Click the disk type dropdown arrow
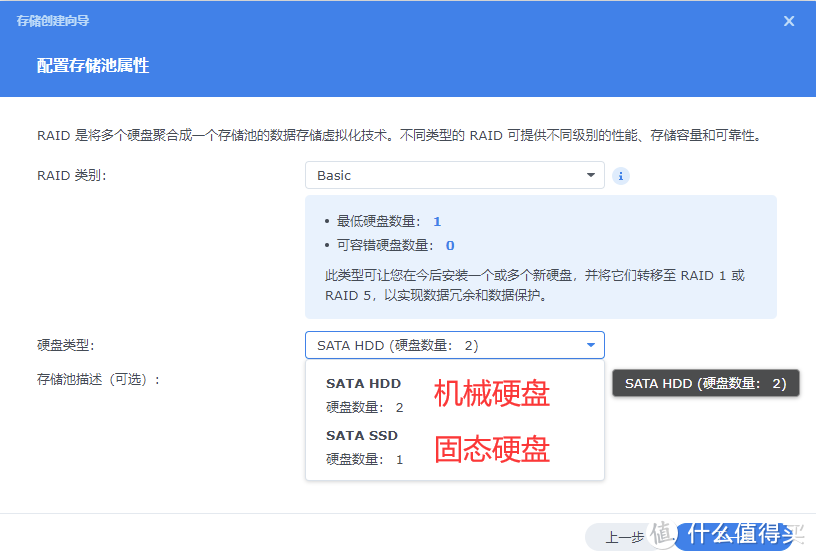The image size is (816, 560). click(x=590, y=346)
